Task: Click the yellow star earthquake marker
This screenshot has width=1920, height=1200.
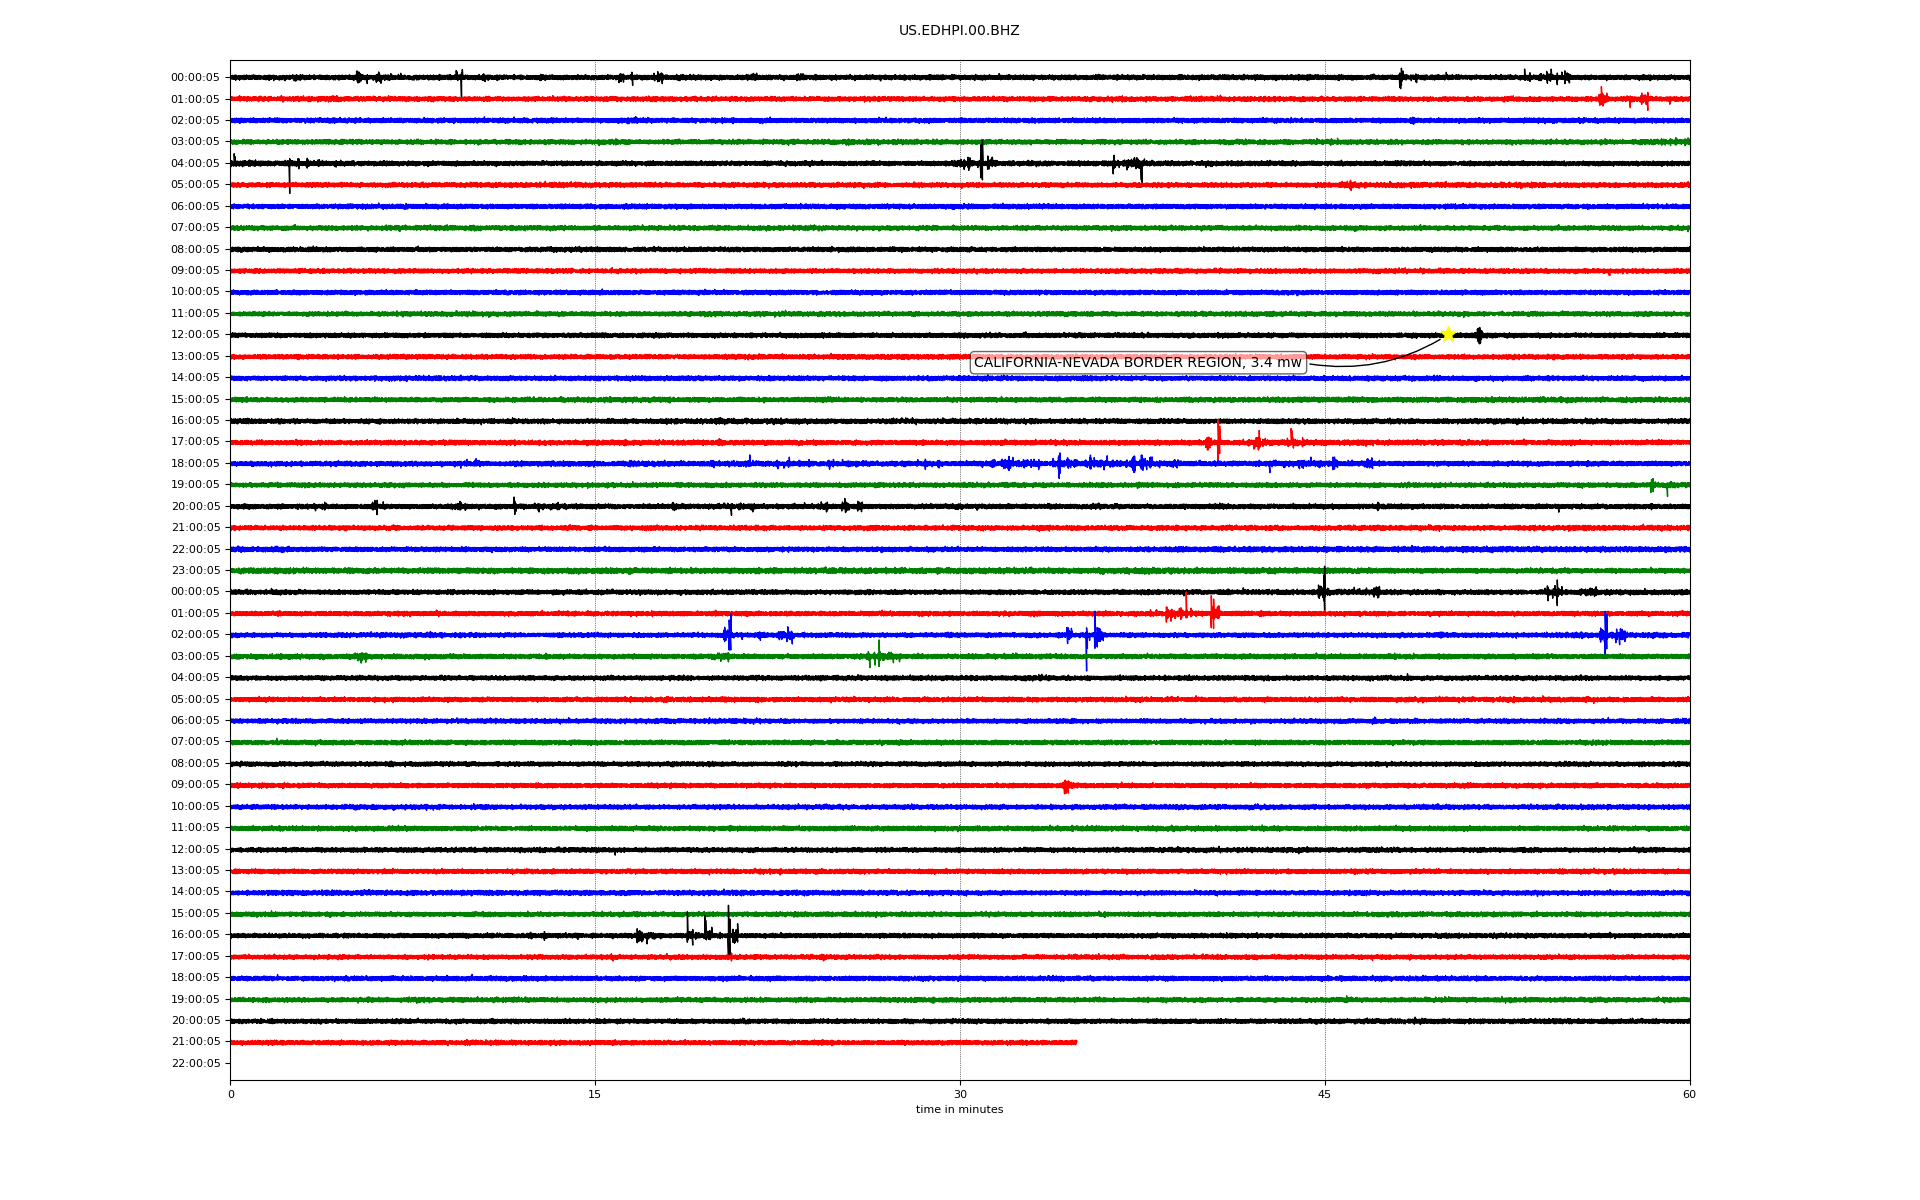Action: pyautogui.click(x=1447, y=334)
